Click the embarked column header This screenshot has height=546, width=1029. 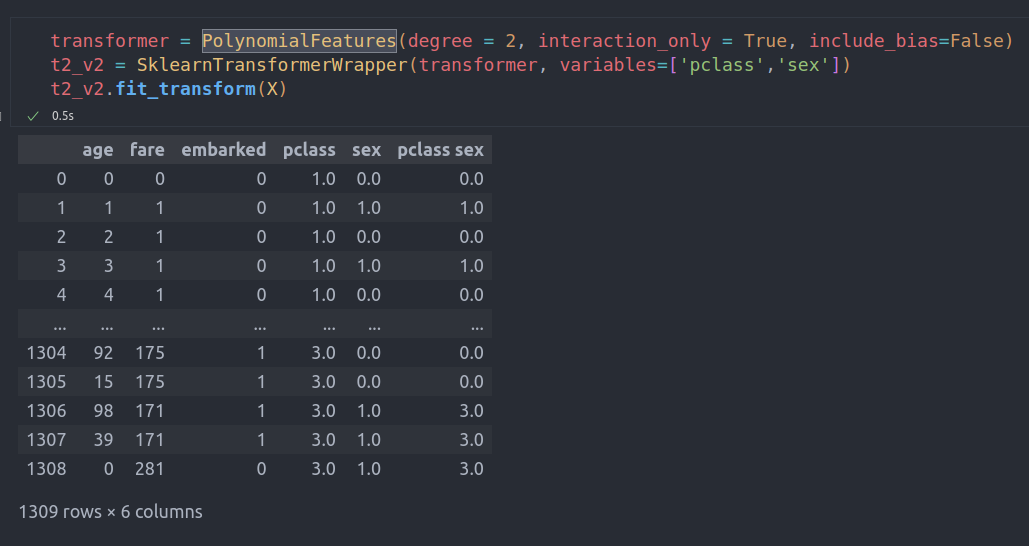pos(224,150)
